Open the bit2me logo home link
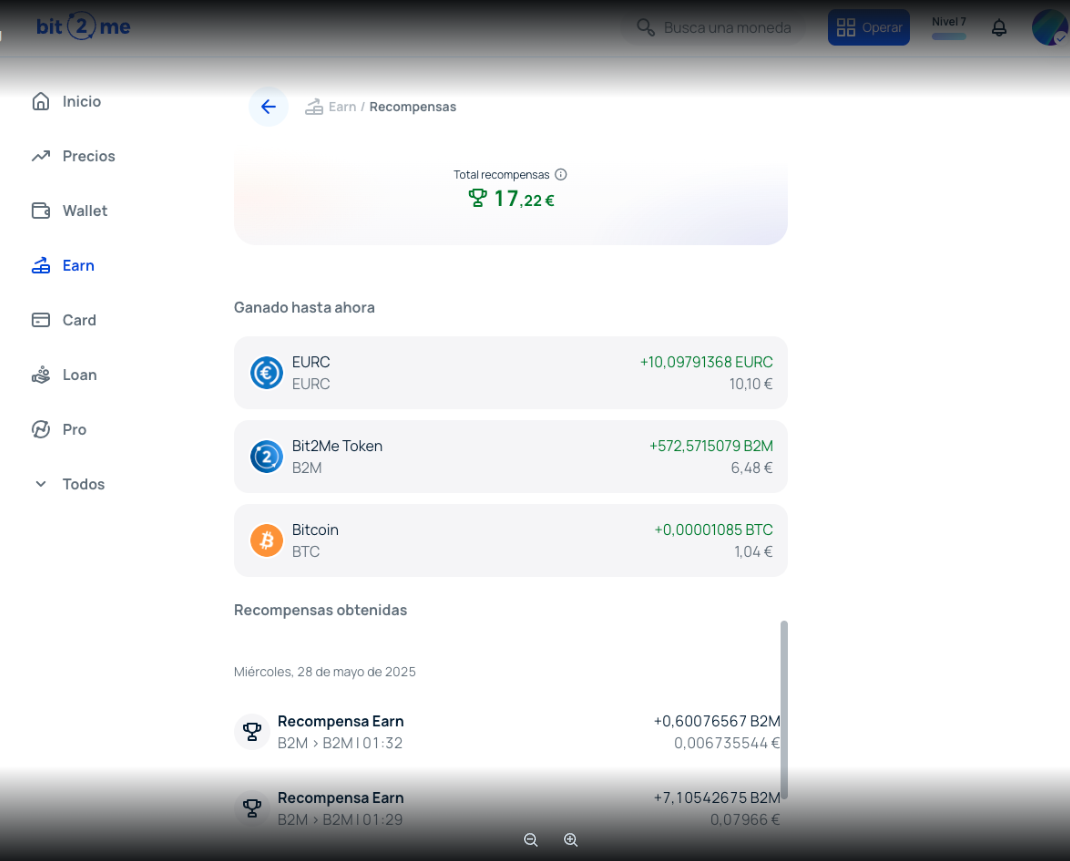This screenshot has height=861, width=1070. tap(83, 27)
